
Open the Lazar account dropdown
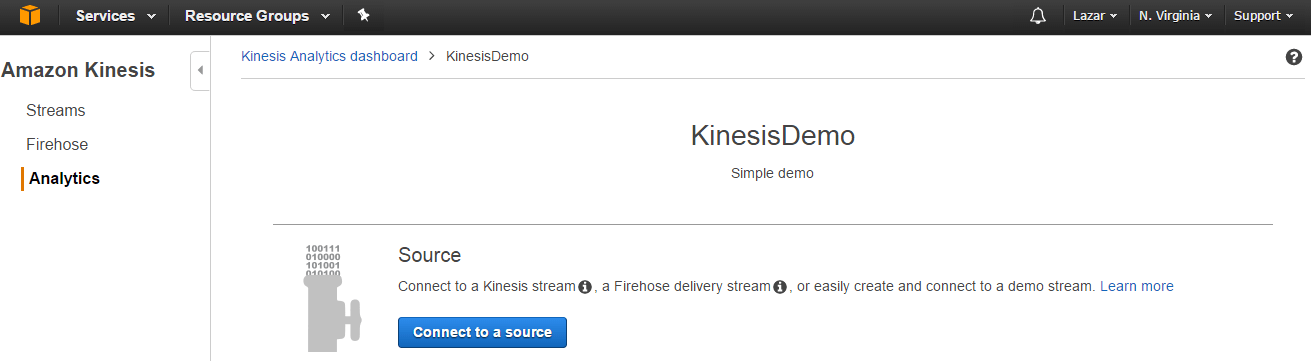tap(1095, 16)
